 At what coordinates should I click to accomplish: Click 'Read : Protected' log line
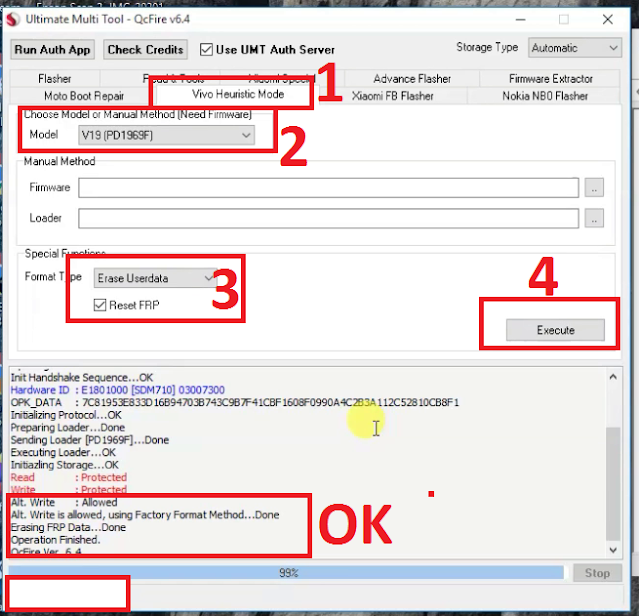pyautogui.click(x=68, y=477)
